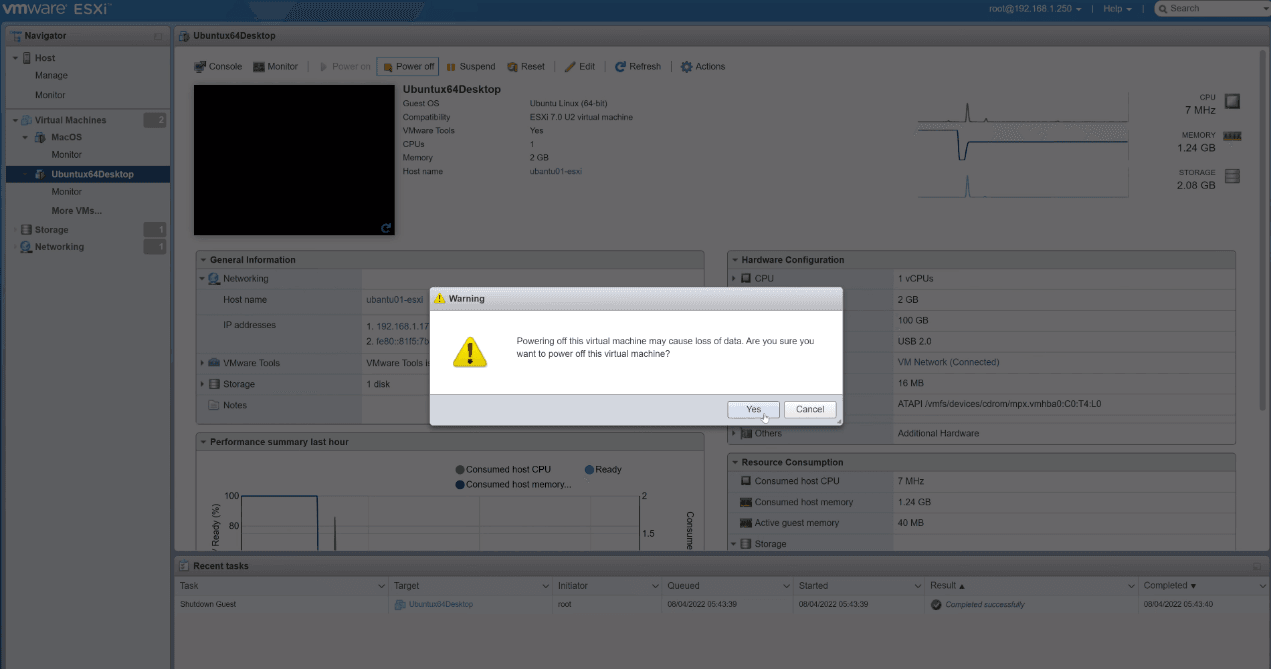This screenshot has height=669, width=1271.
Task: Click the Navigator panel collapse icon
Action: (158, 36)
